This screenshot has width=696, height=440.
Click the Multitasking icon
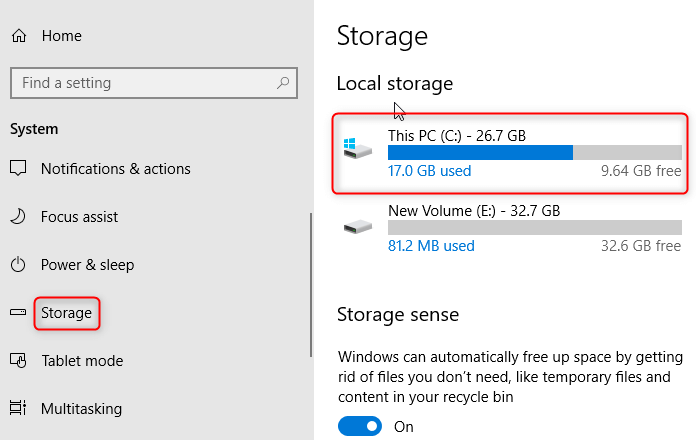coord(18,408)
